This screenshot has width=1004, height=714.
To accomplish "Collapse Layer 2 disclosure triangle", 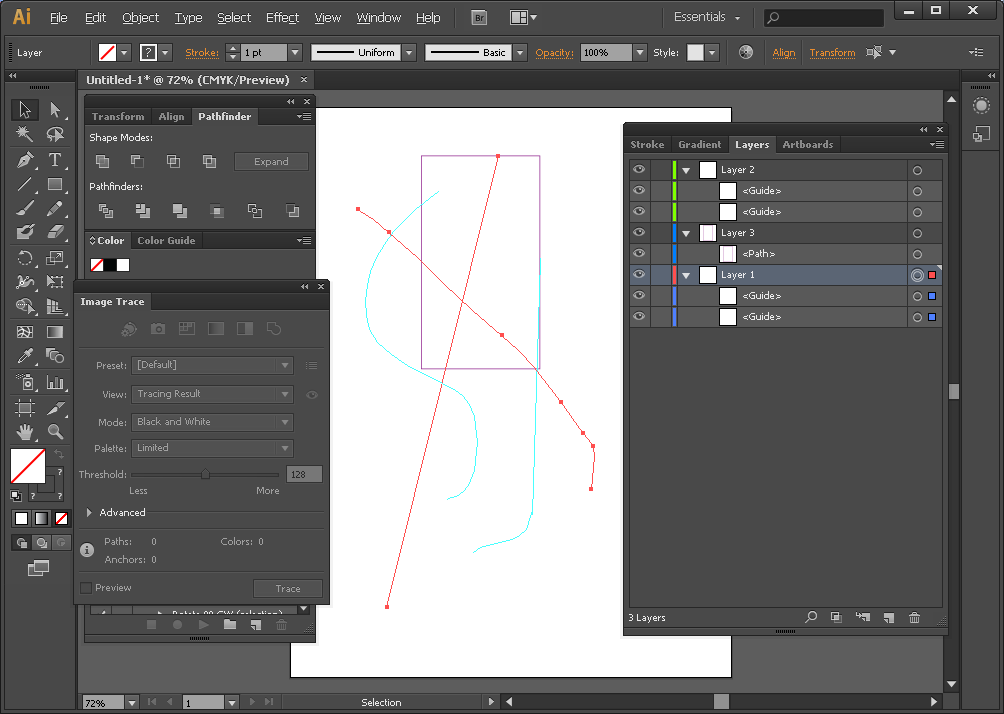I will [x=686, y=170].
